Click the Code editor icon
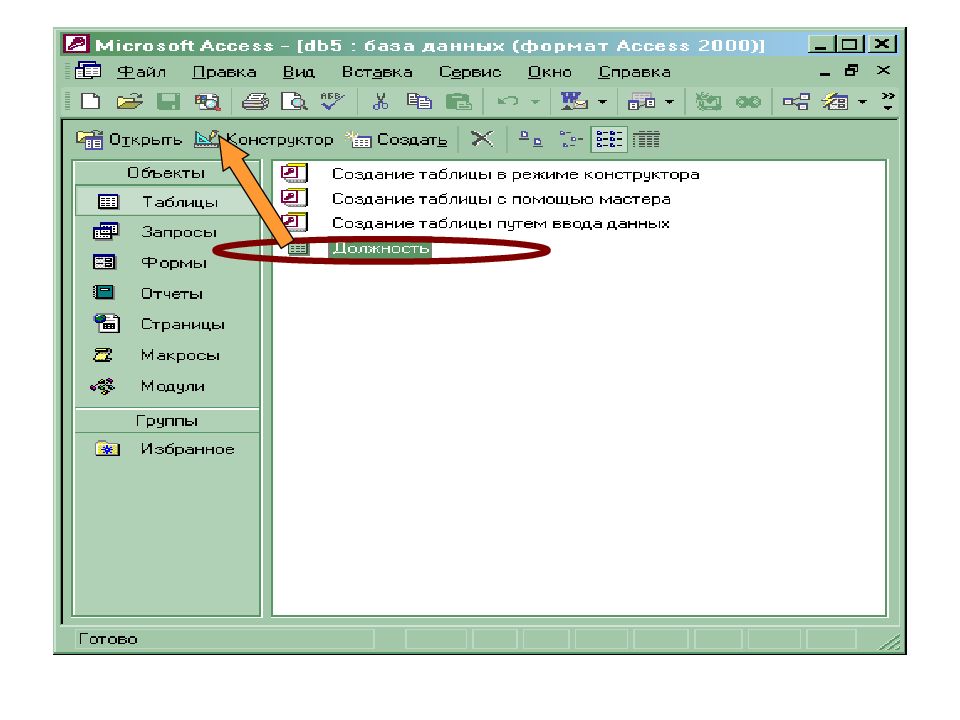 click(709, 101)
